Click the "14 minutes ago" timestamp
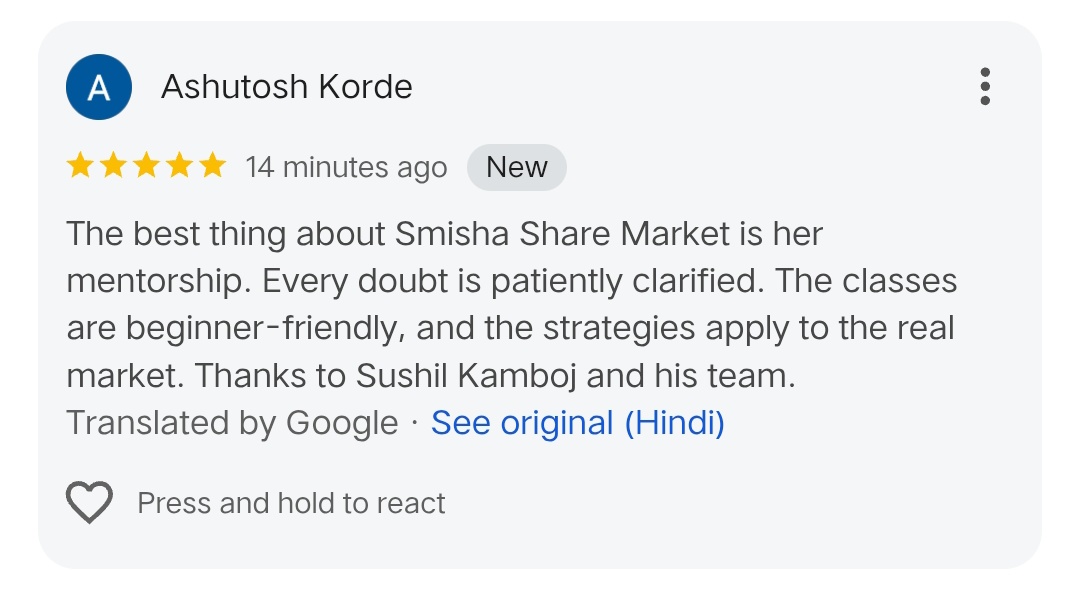Image resolution: width=1080 pixels, height=594 pixels. [346, 167]
